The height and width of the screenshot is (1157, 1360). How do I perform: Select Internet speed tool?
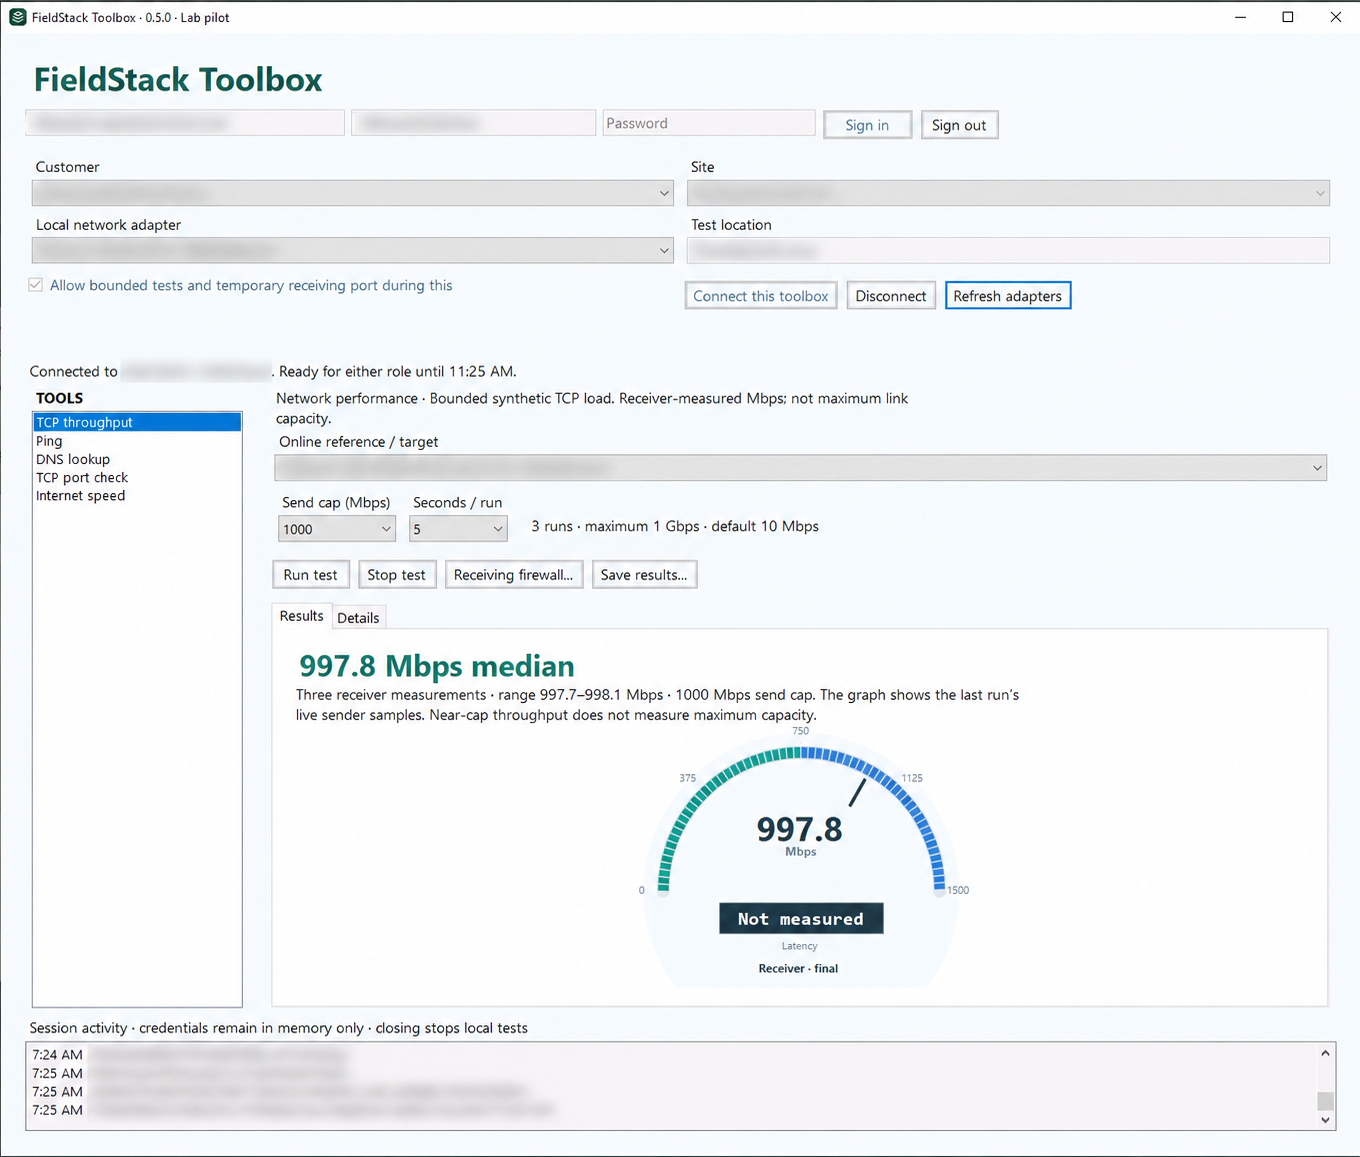point(137,496)
